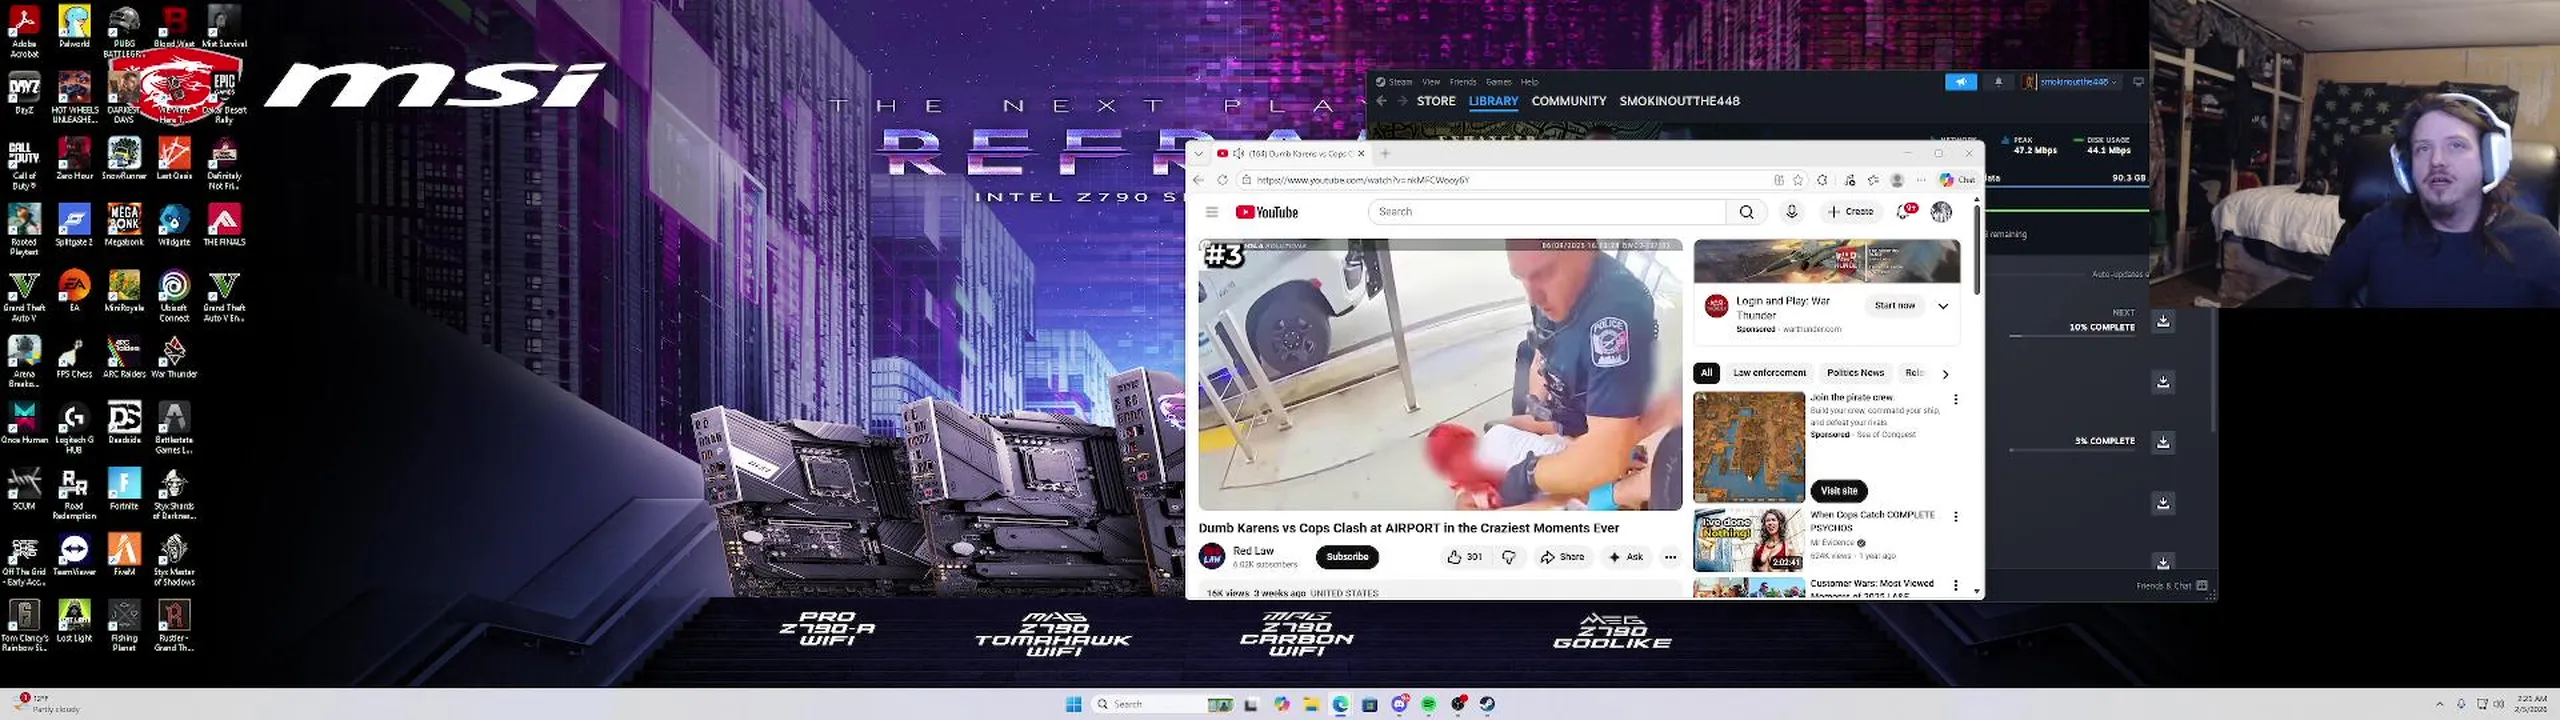Launch the EA app desktop icon

[x=74, y=291]
